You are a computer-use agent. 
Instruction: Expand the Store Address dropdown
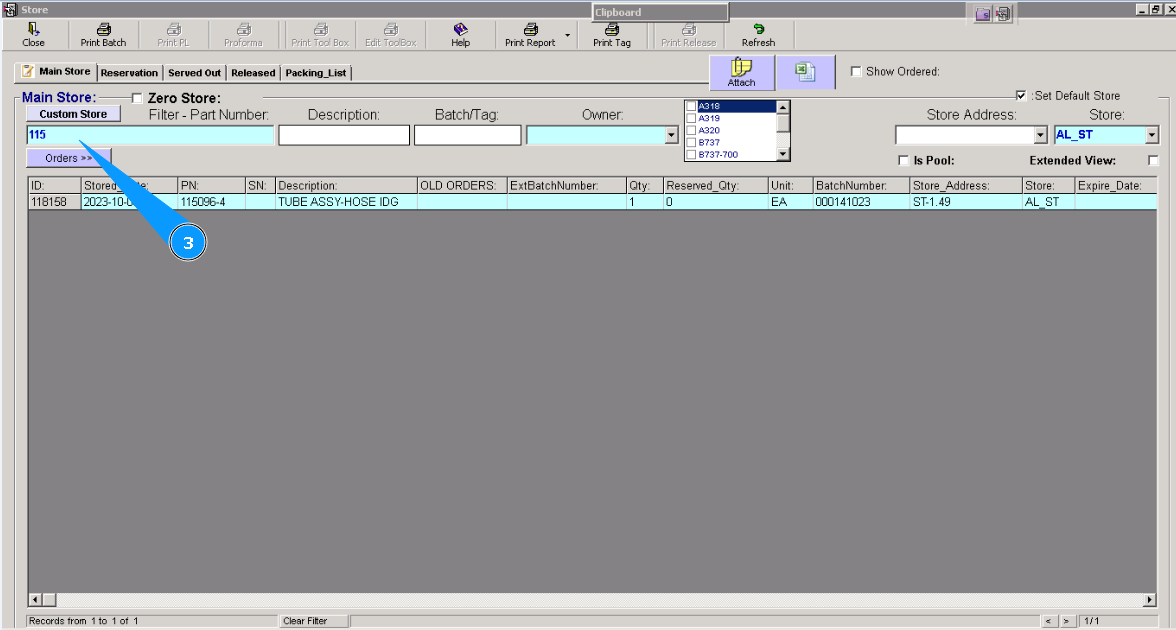1040,135
